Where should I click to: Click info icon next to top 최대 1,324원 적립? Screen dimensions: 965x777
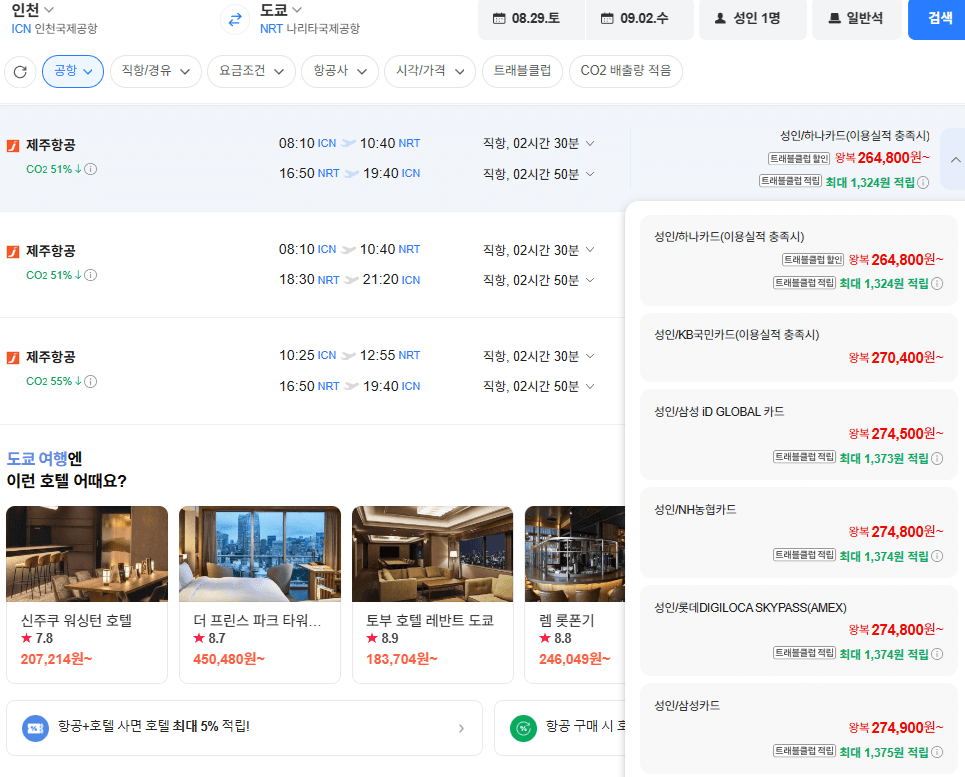pyautogui.click(x=923, y=183)
